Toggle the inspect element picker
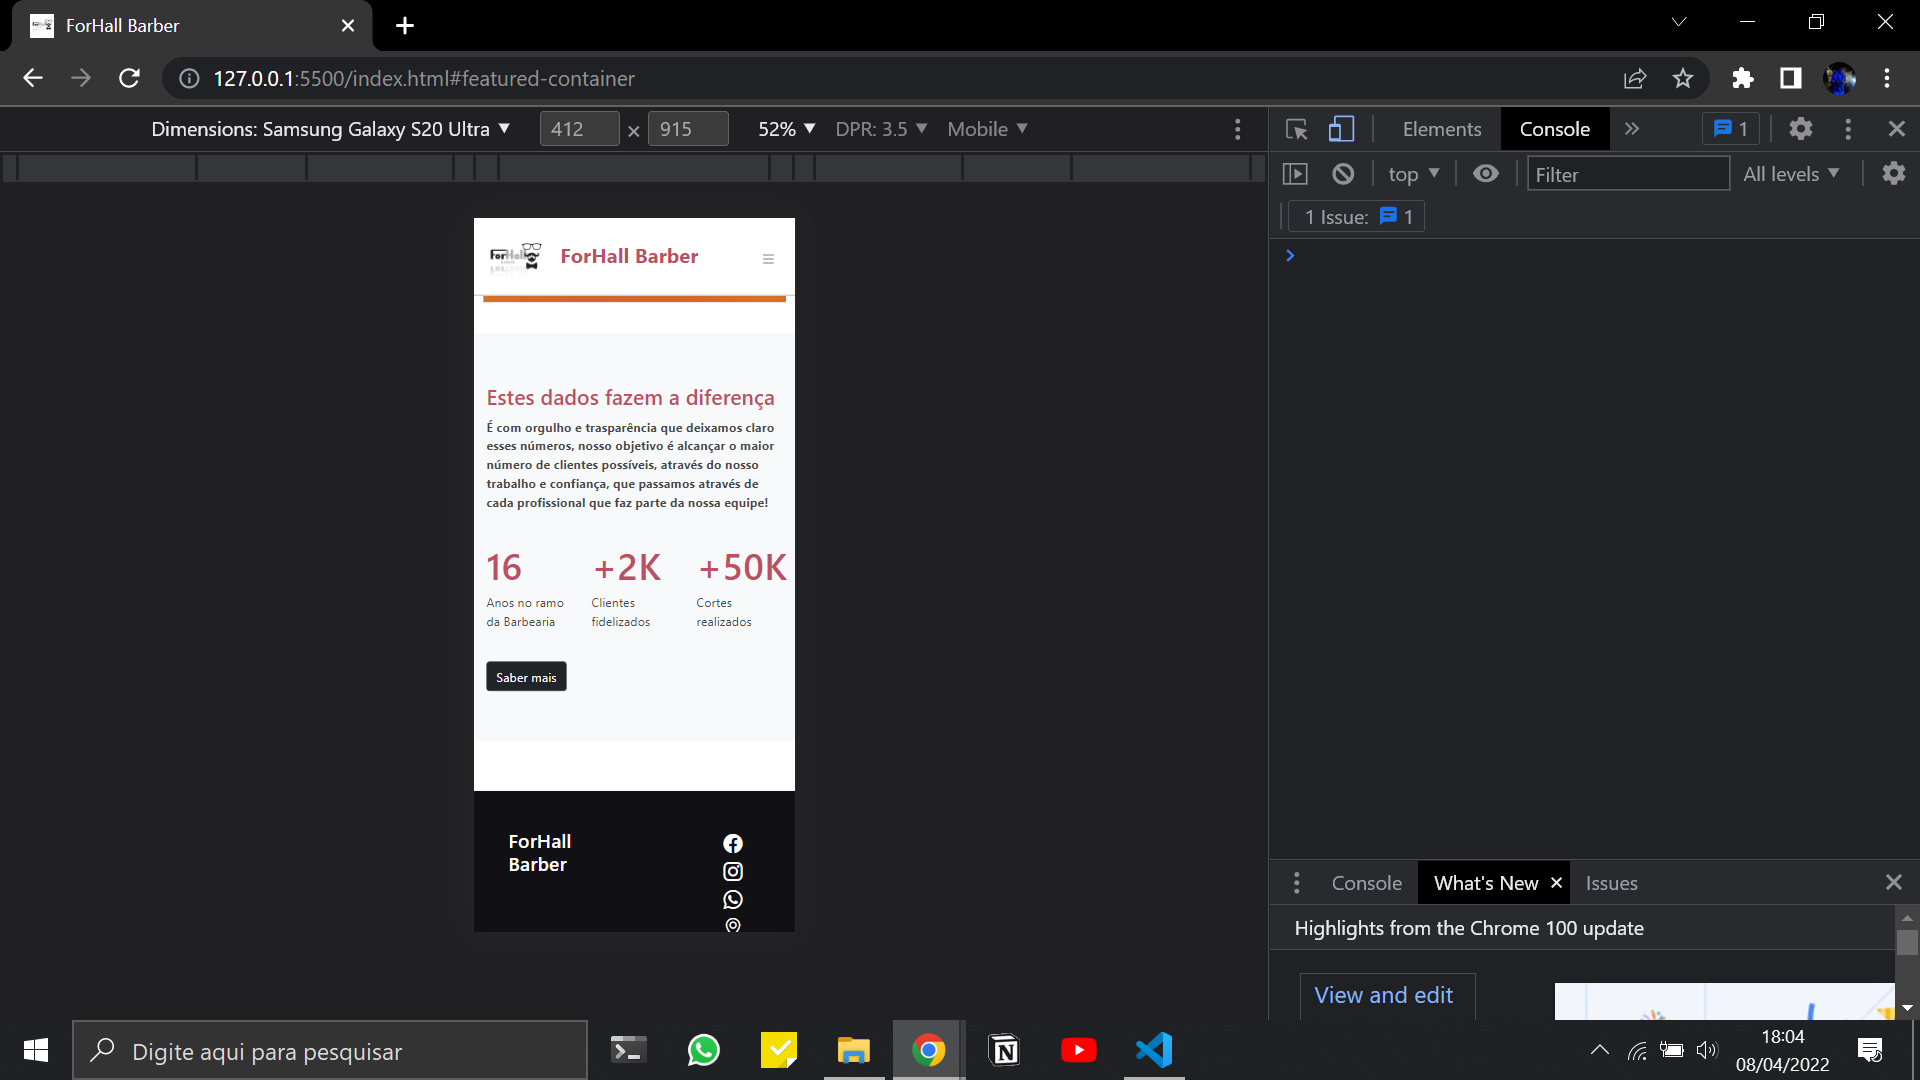Image resolution: width=1920 pixels, height=1080 pixels. coord(1296,128)
